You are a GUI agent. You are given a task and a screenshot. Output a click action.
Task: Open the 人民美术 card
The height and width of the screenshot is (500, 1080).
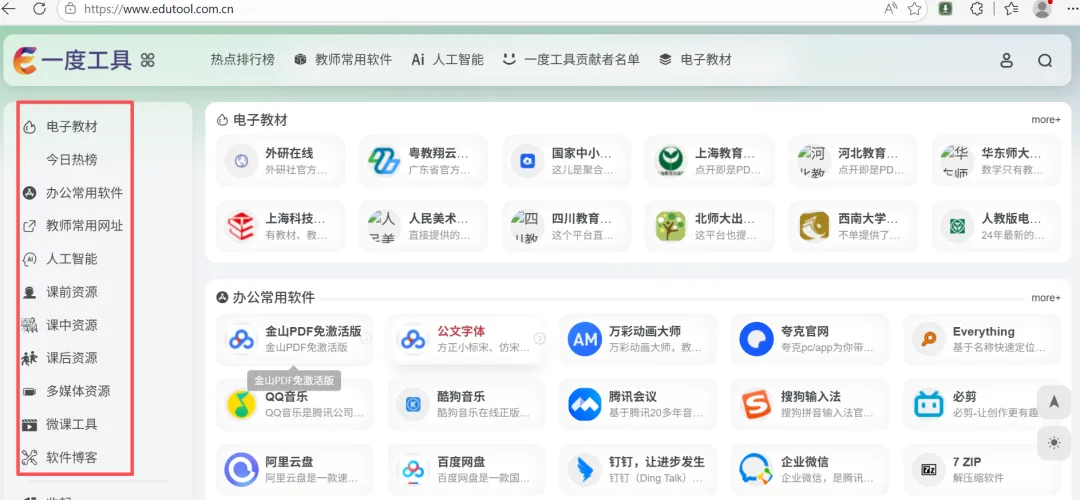click(423, 226)
